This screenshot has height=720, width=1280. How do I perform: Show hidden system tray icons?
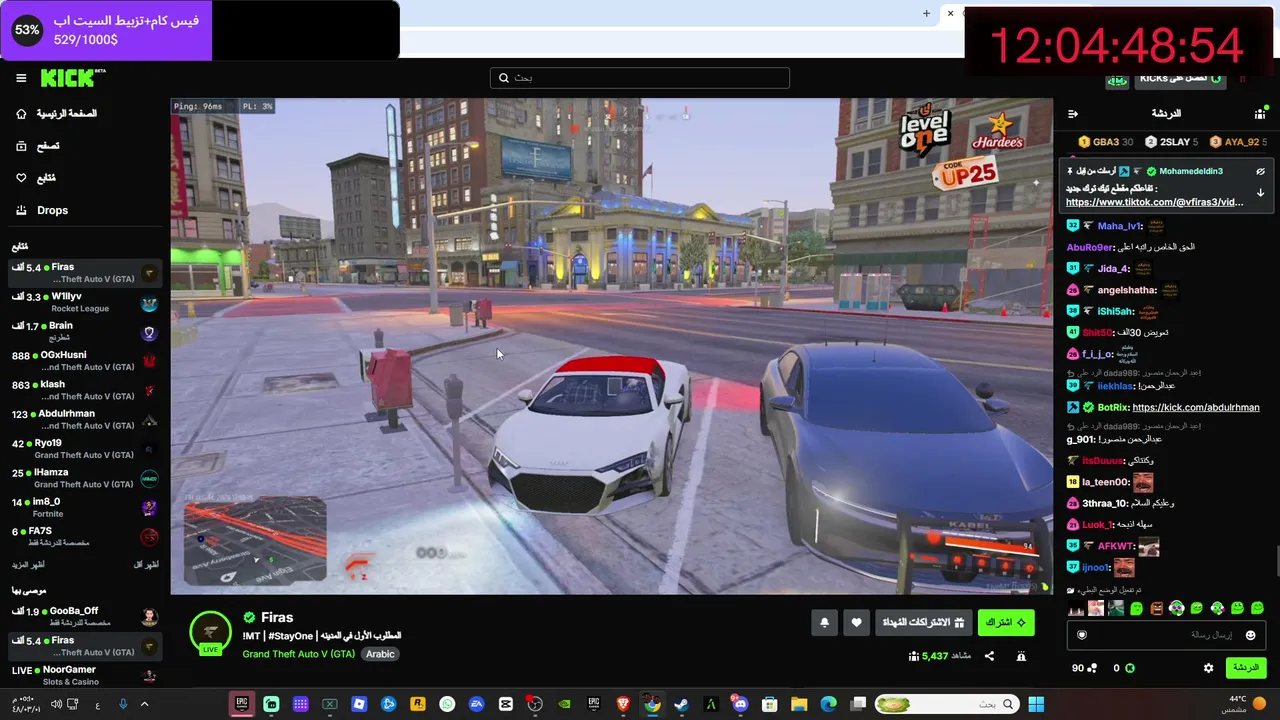(x=145, y=704)
